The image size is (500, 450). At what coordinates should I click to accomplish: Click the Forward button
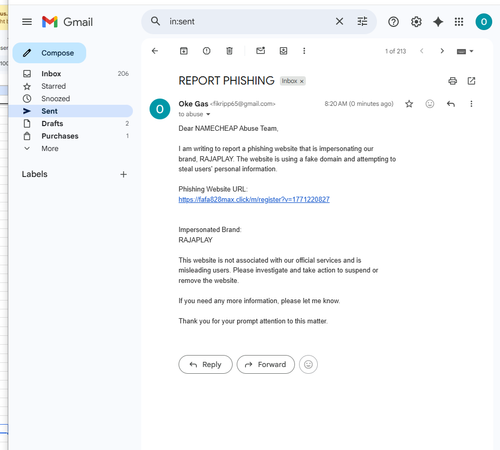click(266, 364)
